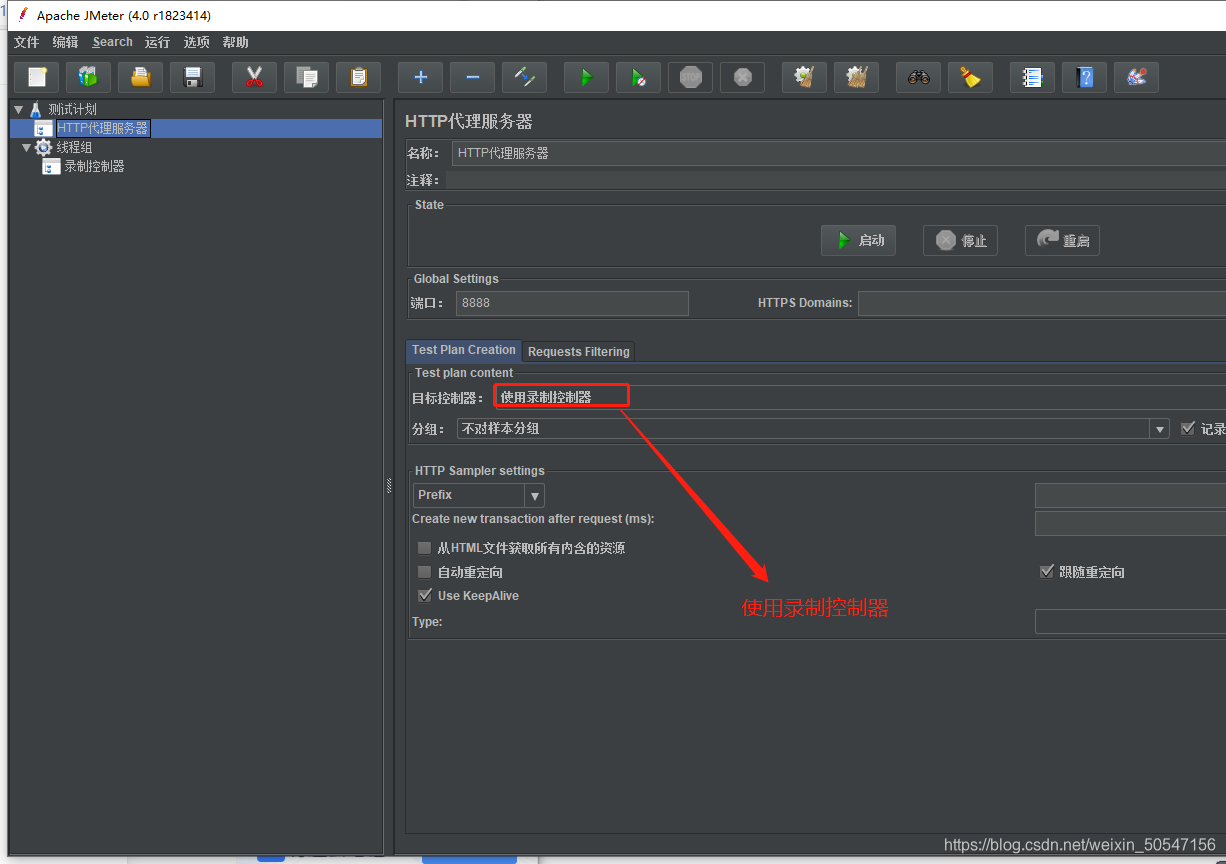Viewport: 1226px width, 864px height.
Task: Open the 文件 menu
Action: [x=26, y=42]
